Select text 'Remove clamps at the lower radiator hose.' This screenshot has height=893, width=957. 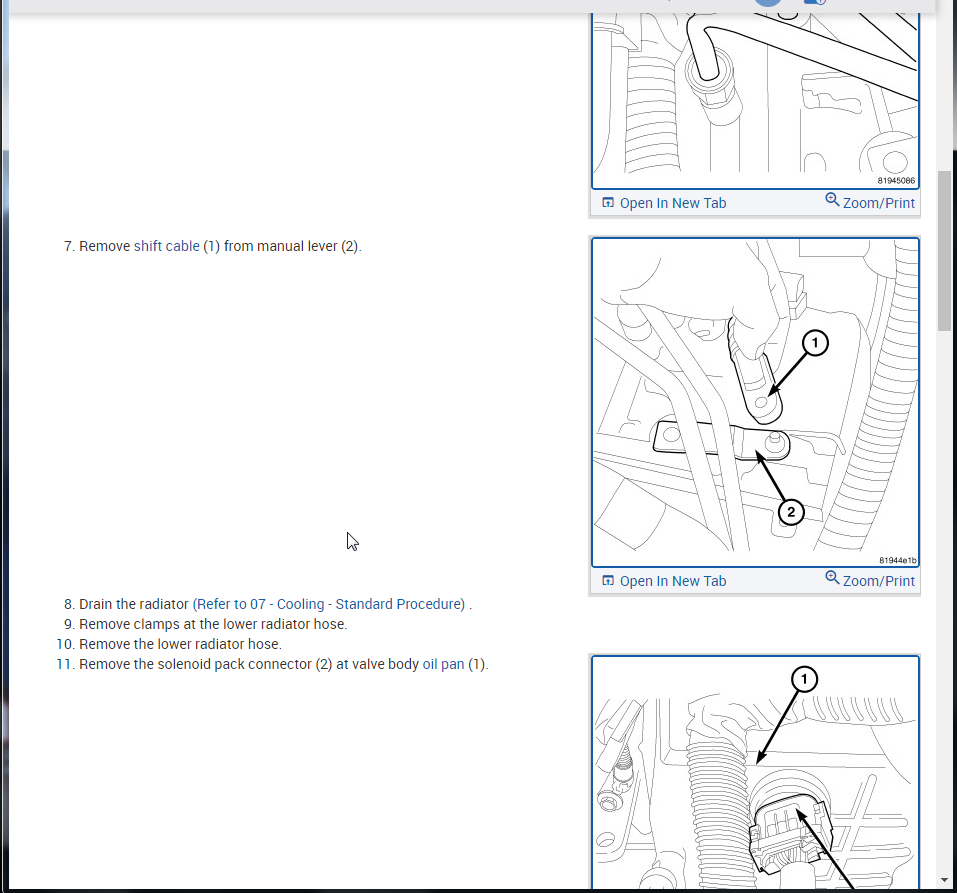pyautogui.click(x=213, y=624)
